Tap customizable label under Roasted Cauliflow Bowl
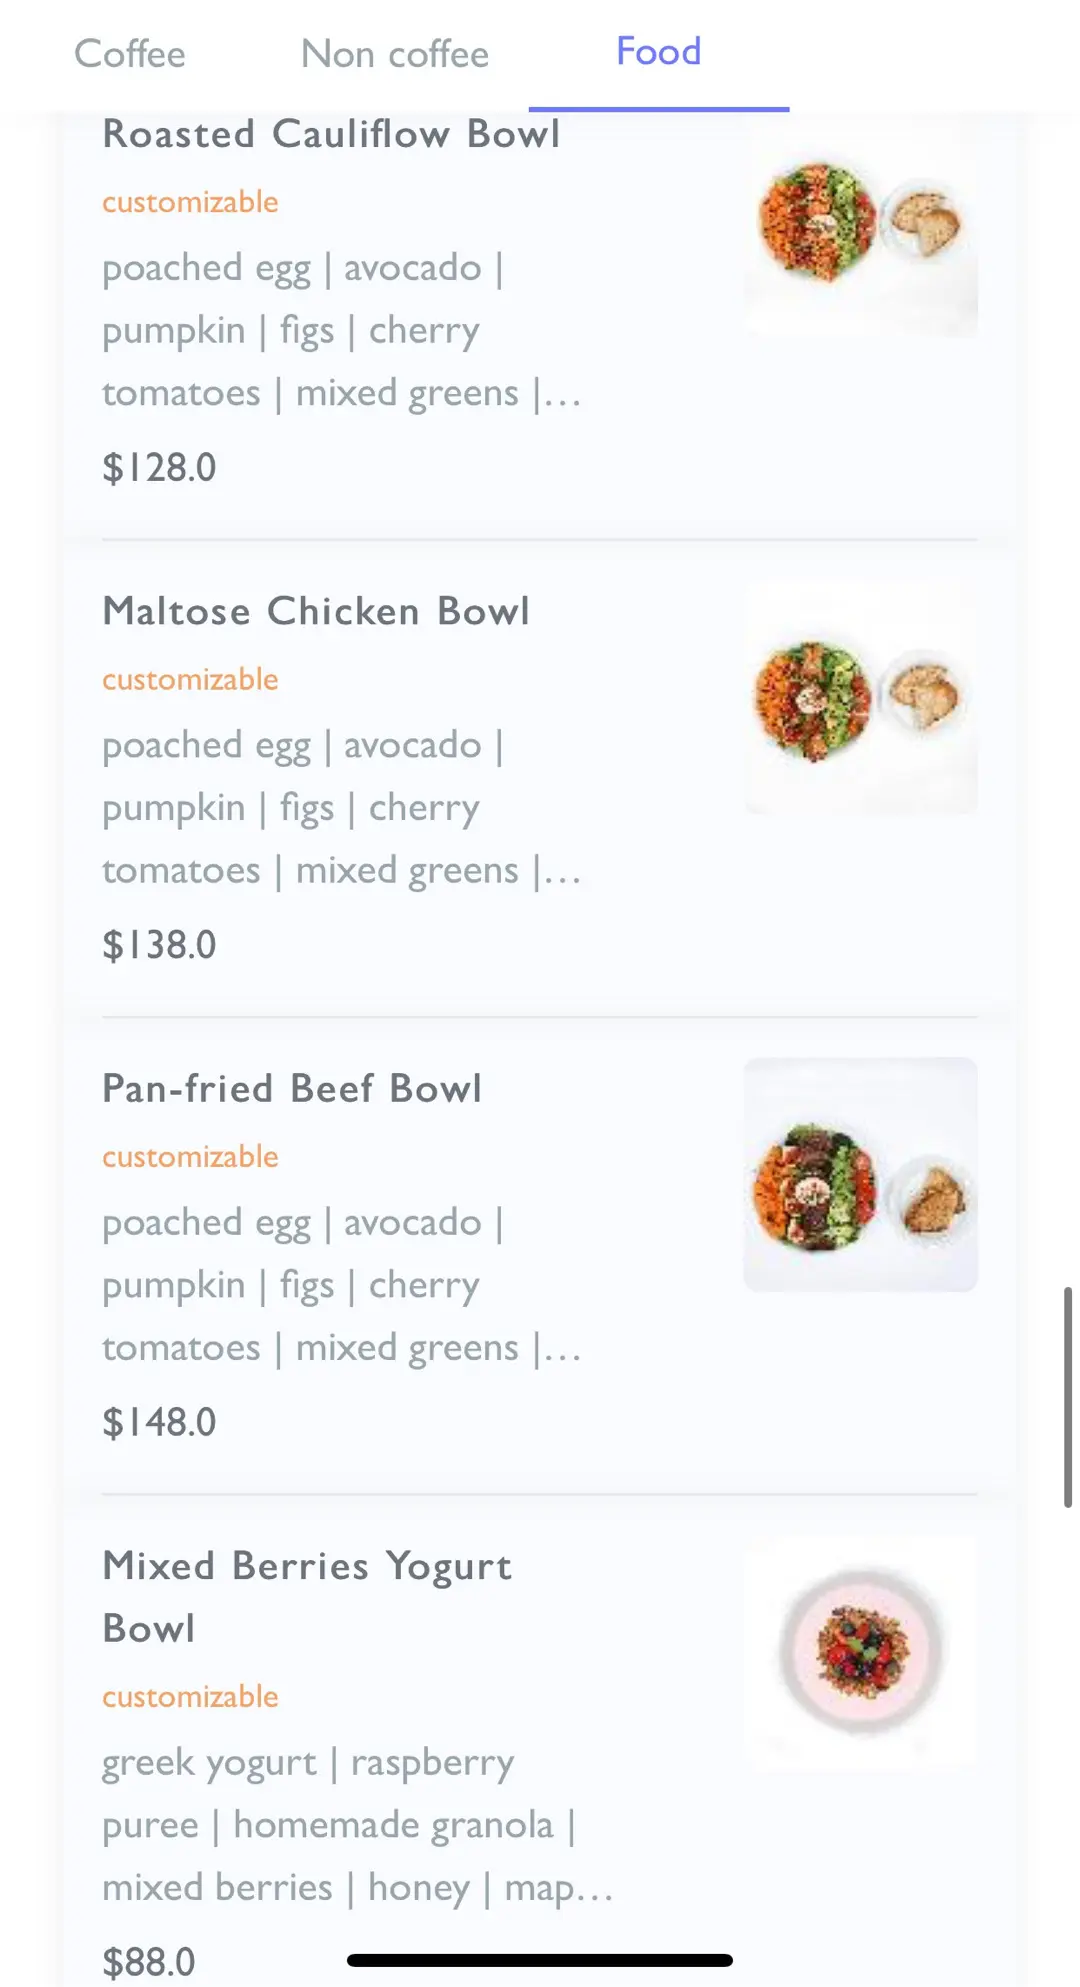 (190, 202)
